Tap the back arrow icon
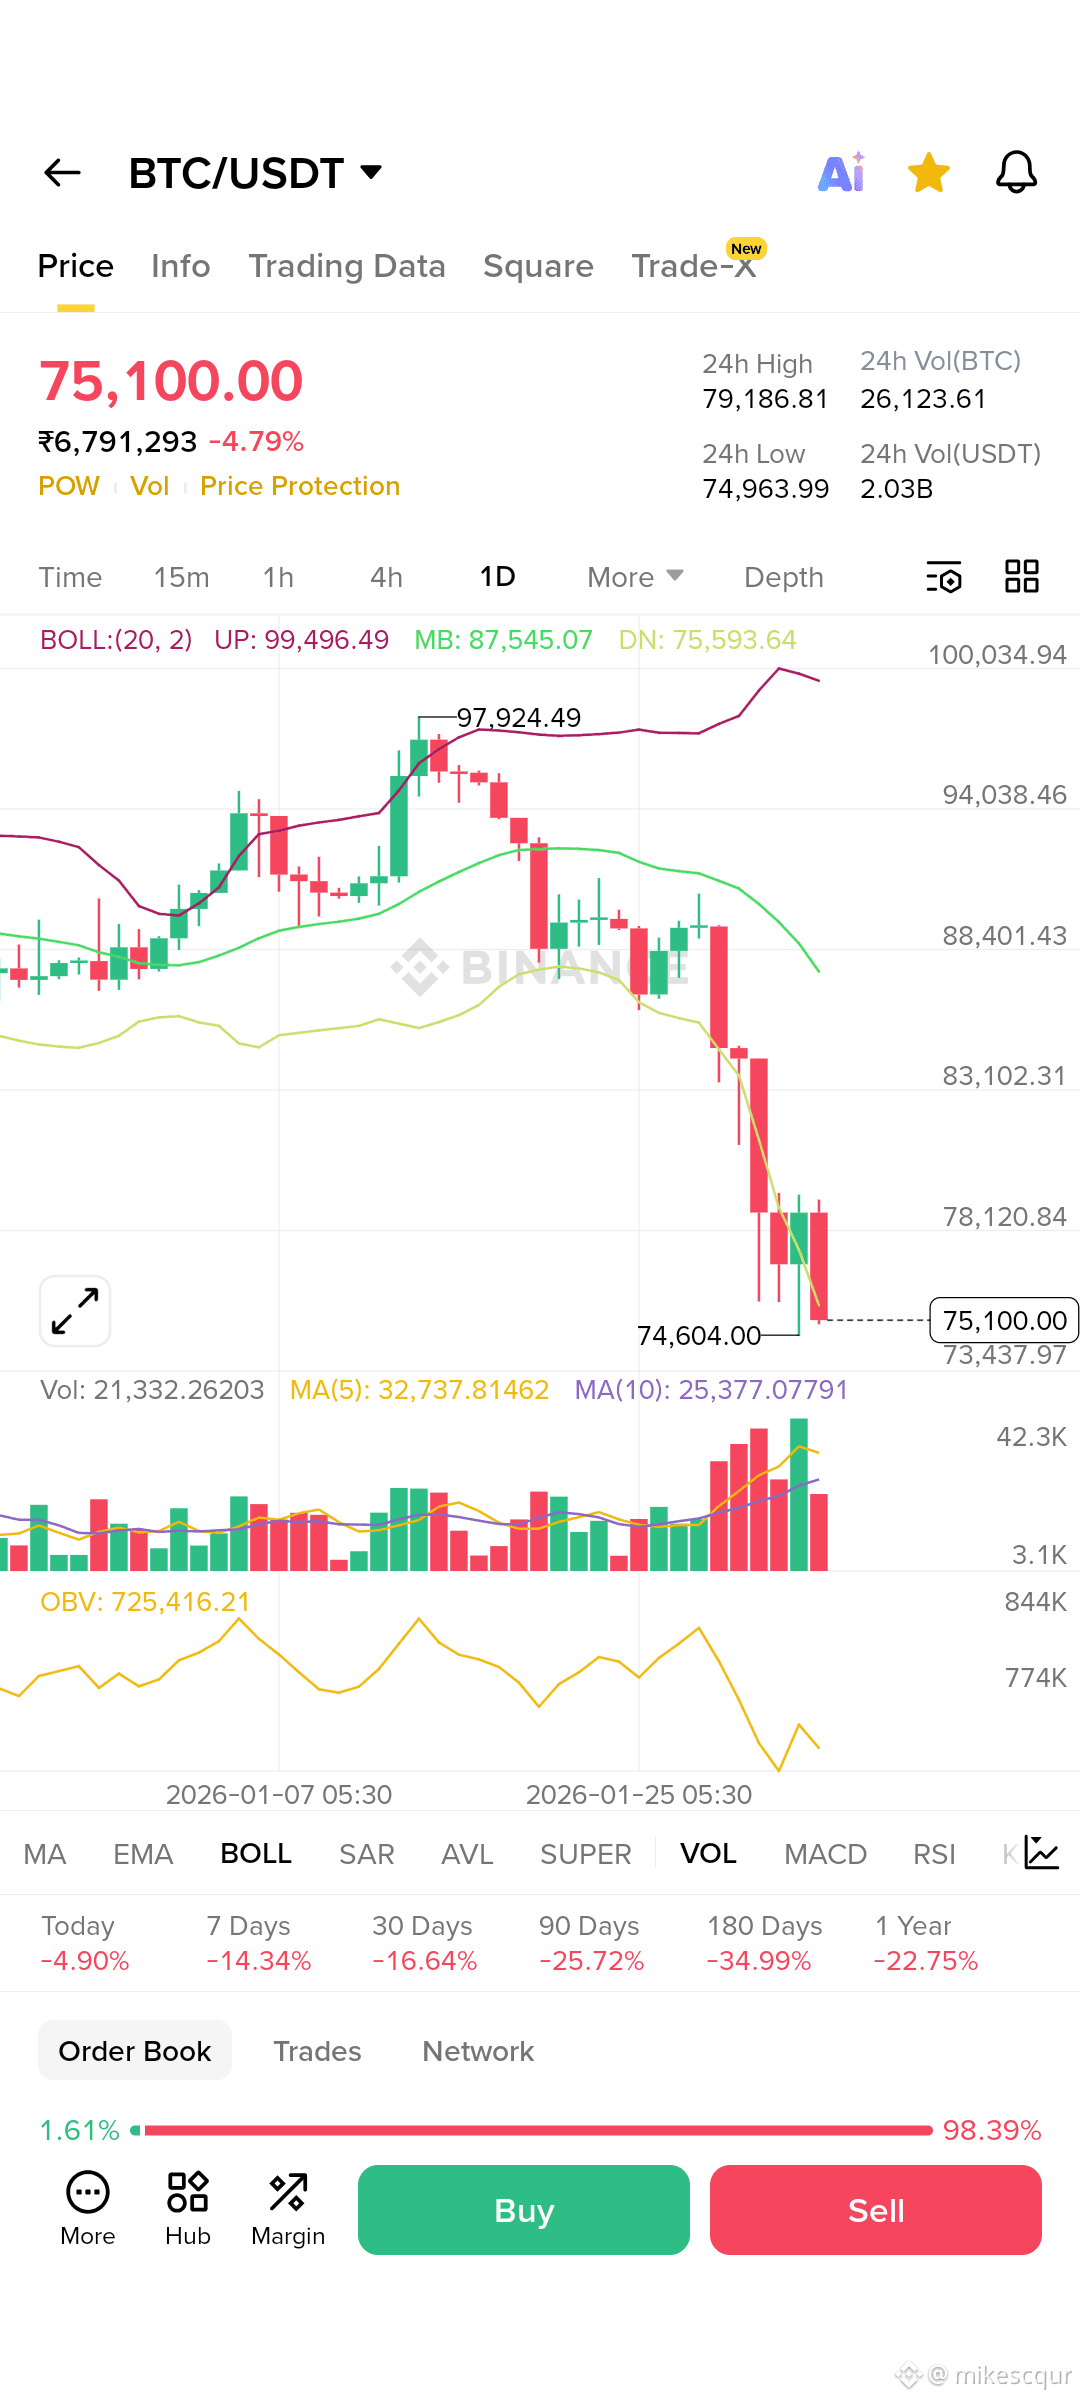The image size is (1080, 2400). [62, 173]
